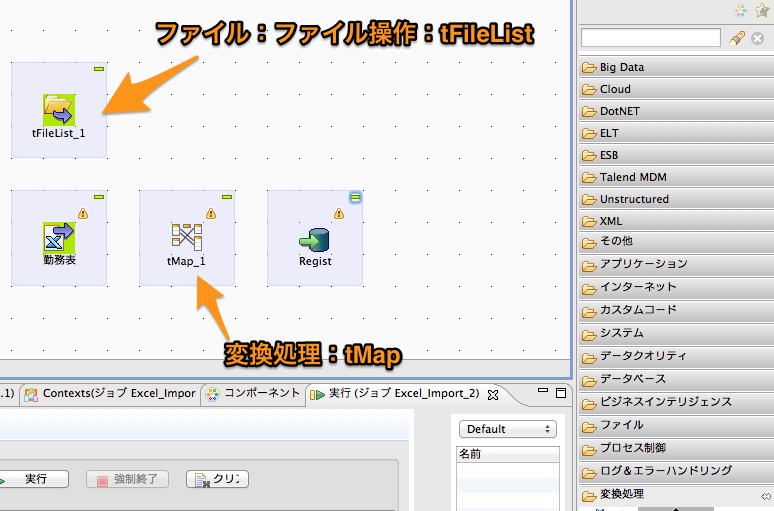
Task: Expand the ELT palette folder
Action: point(676,133)
